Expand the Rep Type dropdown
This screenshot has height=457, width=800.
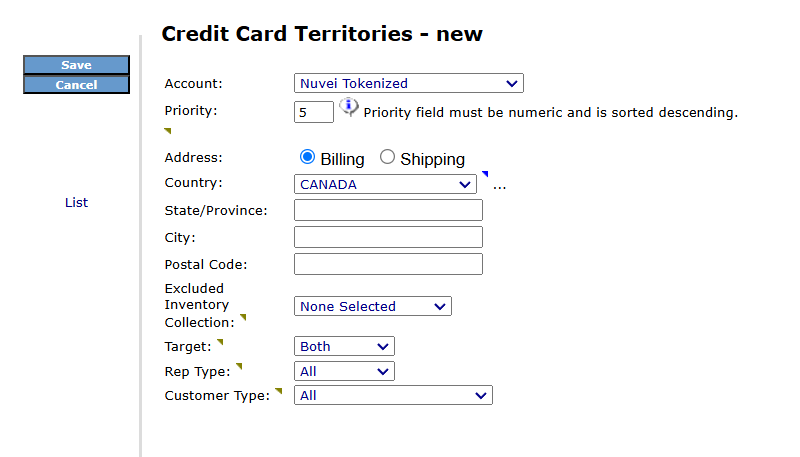click(344, 372)
